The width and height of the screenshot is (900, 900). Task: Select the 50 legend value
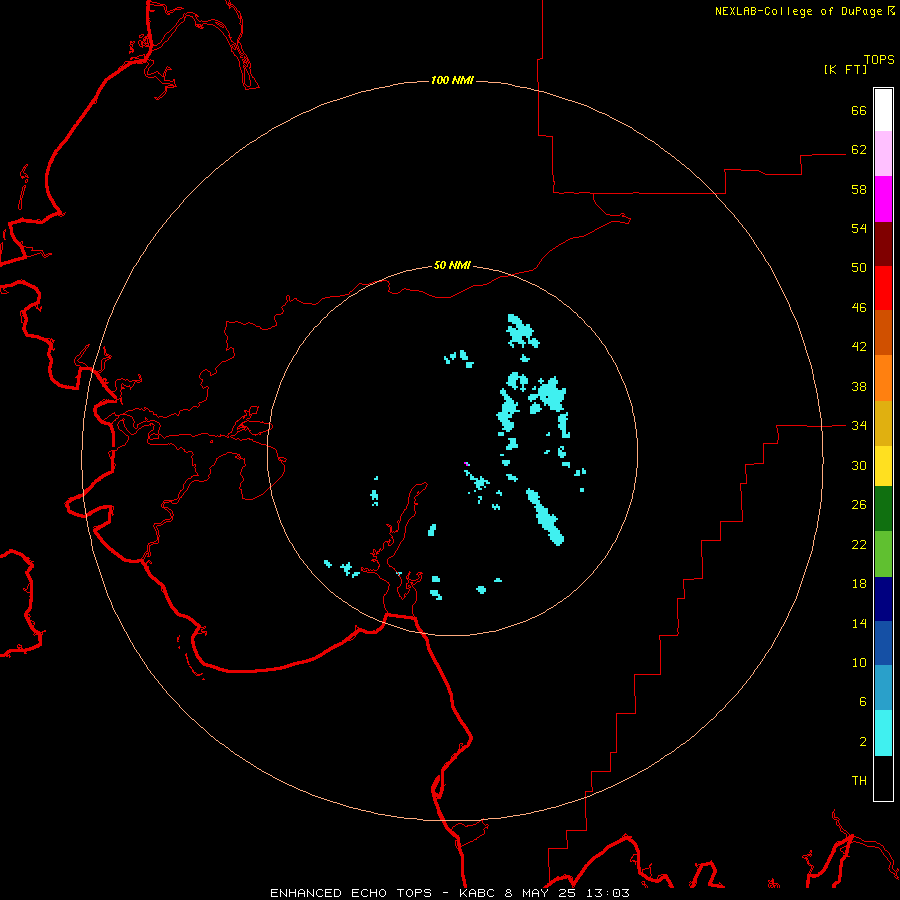click(859, 267)
